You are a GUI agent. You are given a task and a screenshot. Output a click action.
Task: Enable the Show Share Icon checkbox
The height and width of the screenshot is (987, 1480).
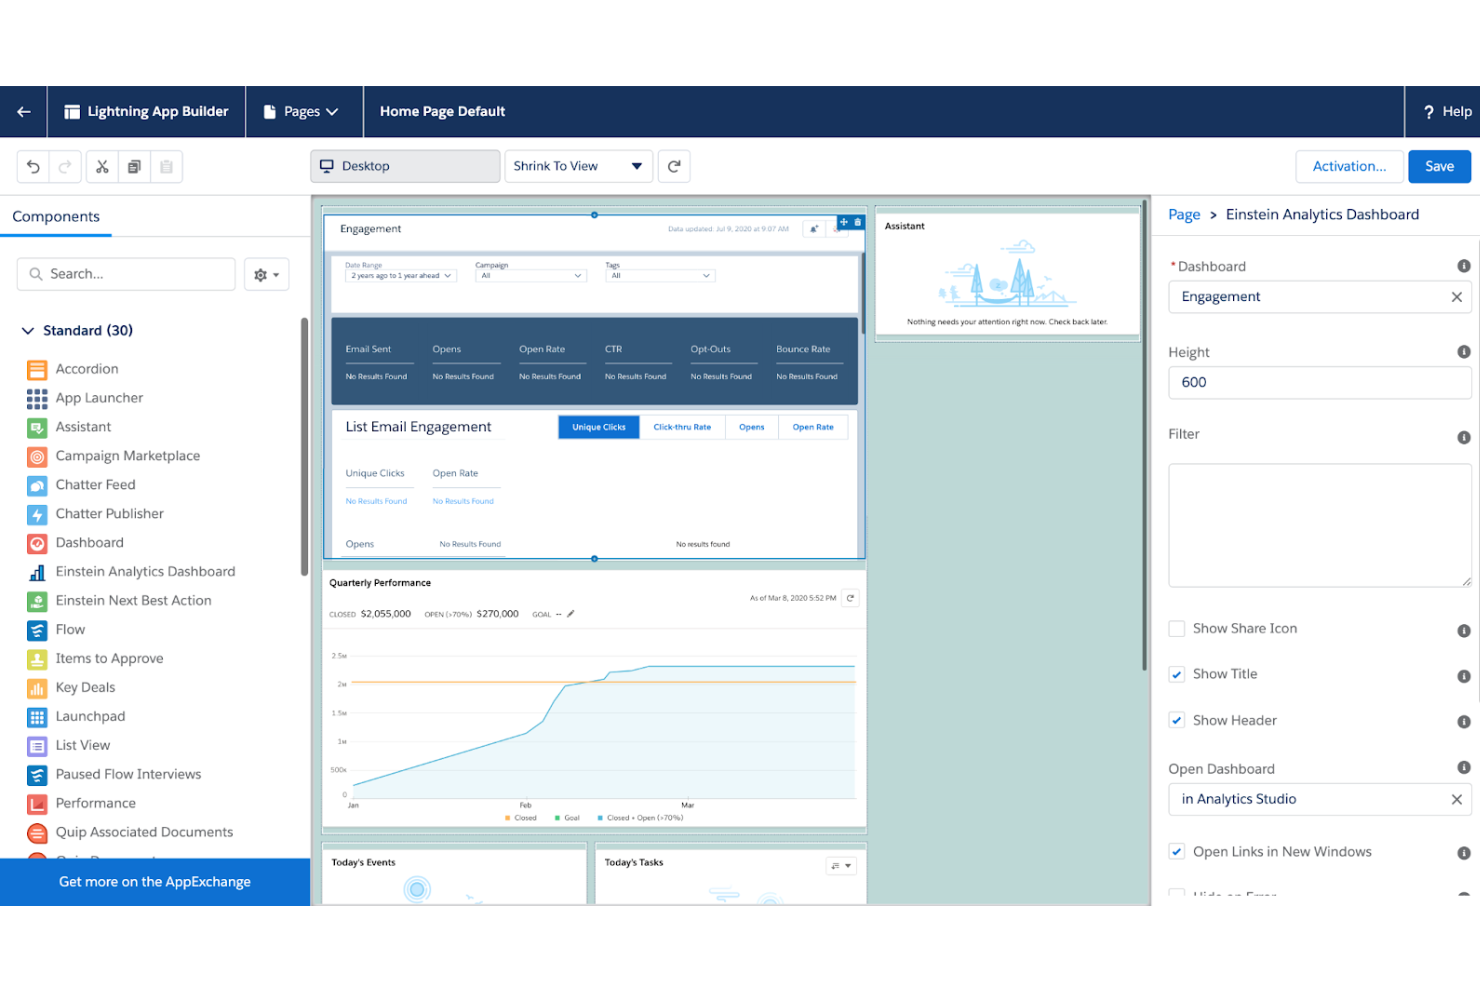[1177, 629]
